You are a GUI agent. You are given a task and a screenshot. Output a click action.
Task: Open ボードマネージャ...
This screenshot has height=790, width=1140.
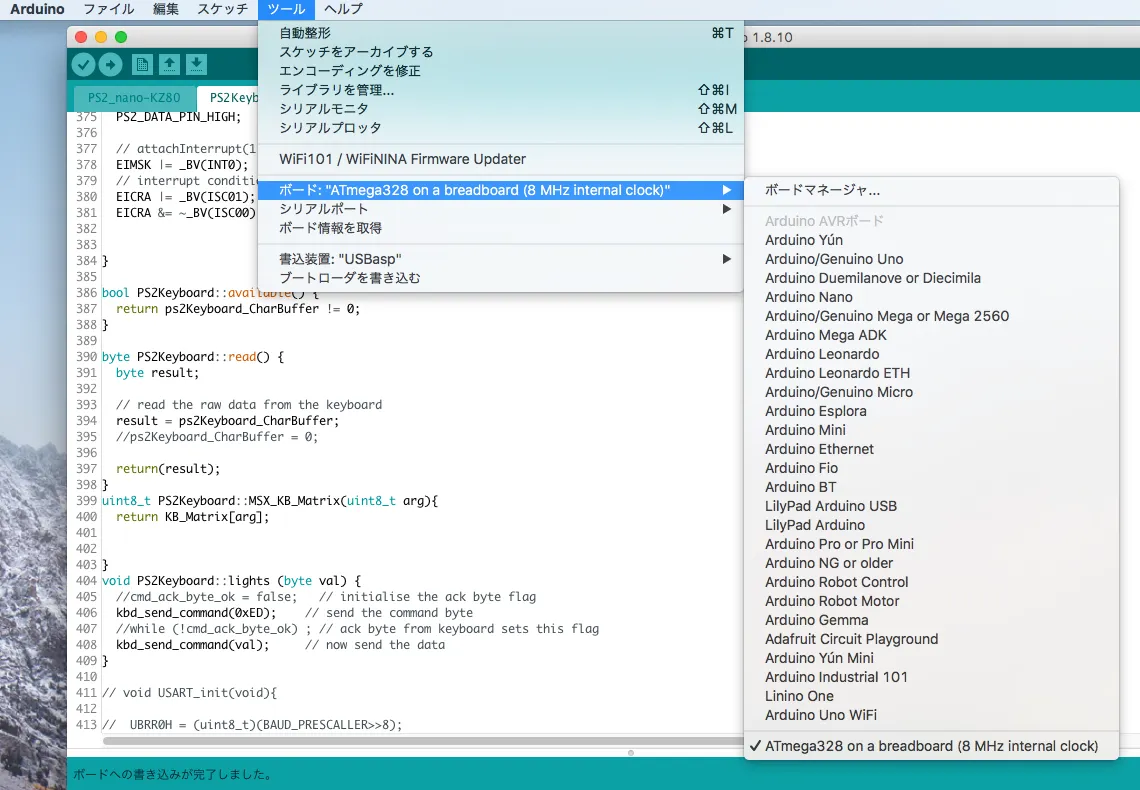931,190
